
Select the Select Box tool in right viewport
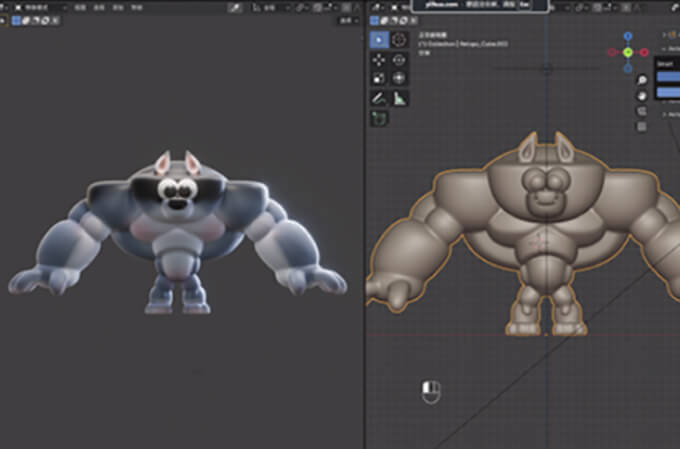tap(380, 40)
